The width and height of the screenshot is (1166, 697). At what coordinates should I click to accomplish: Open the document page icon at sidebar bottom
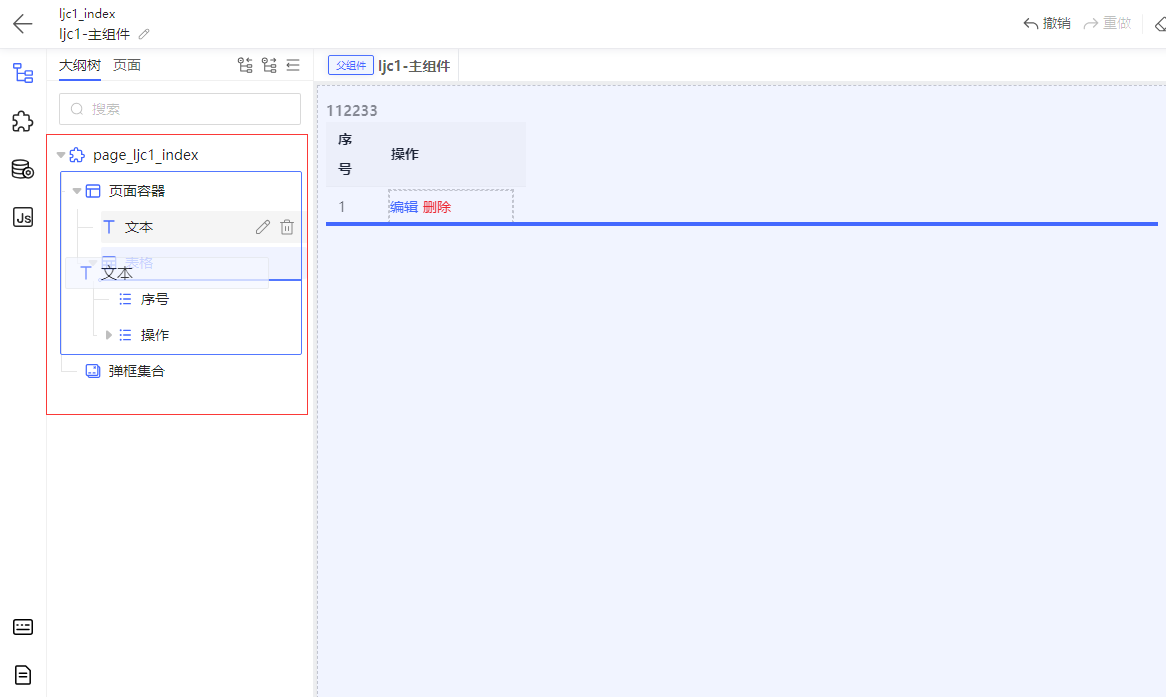tap(23, 675)
